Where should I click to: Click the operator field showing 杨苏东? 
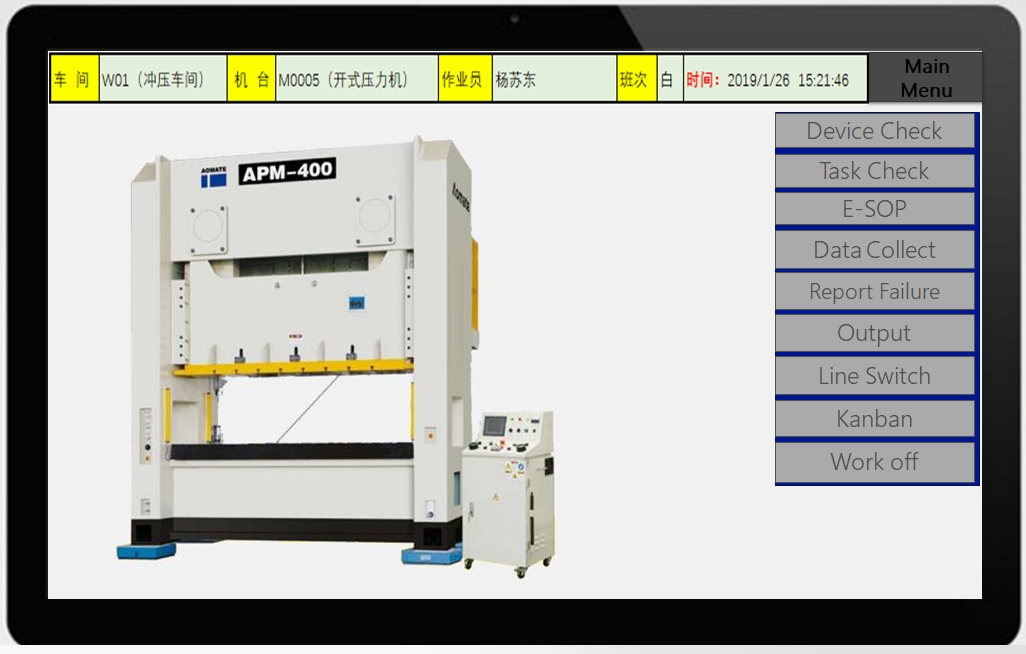(554, 77)
